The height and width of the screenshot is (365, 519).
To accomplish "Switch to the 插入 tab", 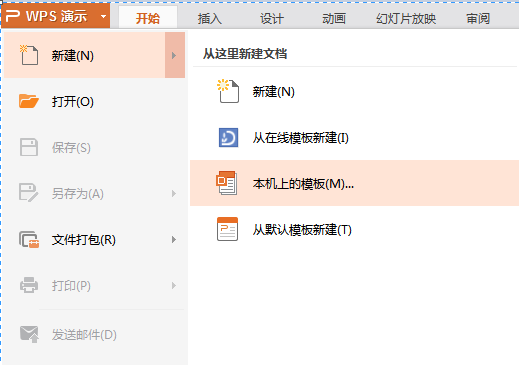I will (210, 18).
